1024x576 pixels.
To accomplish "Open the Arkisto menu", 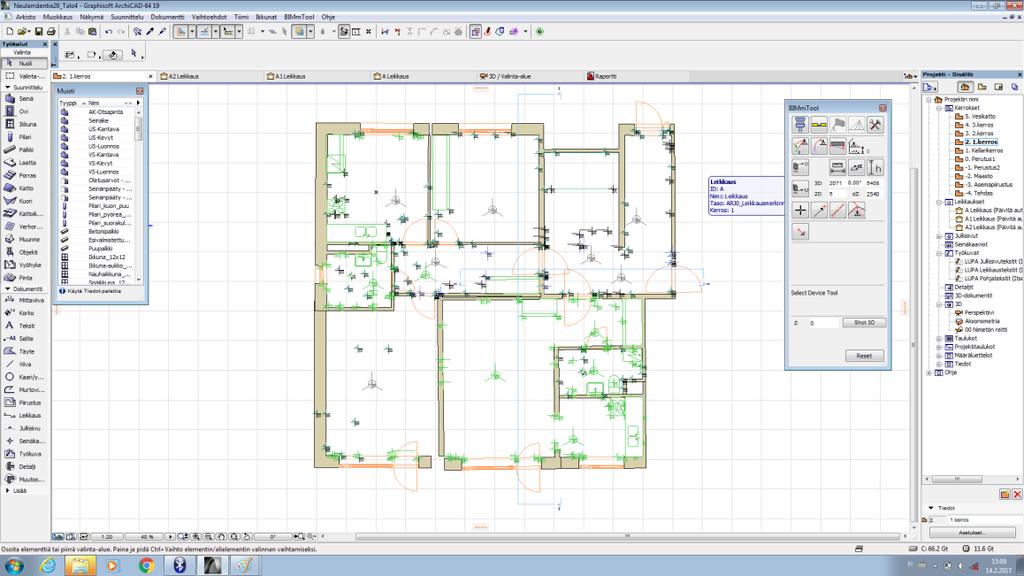I will tap(25, 17).
